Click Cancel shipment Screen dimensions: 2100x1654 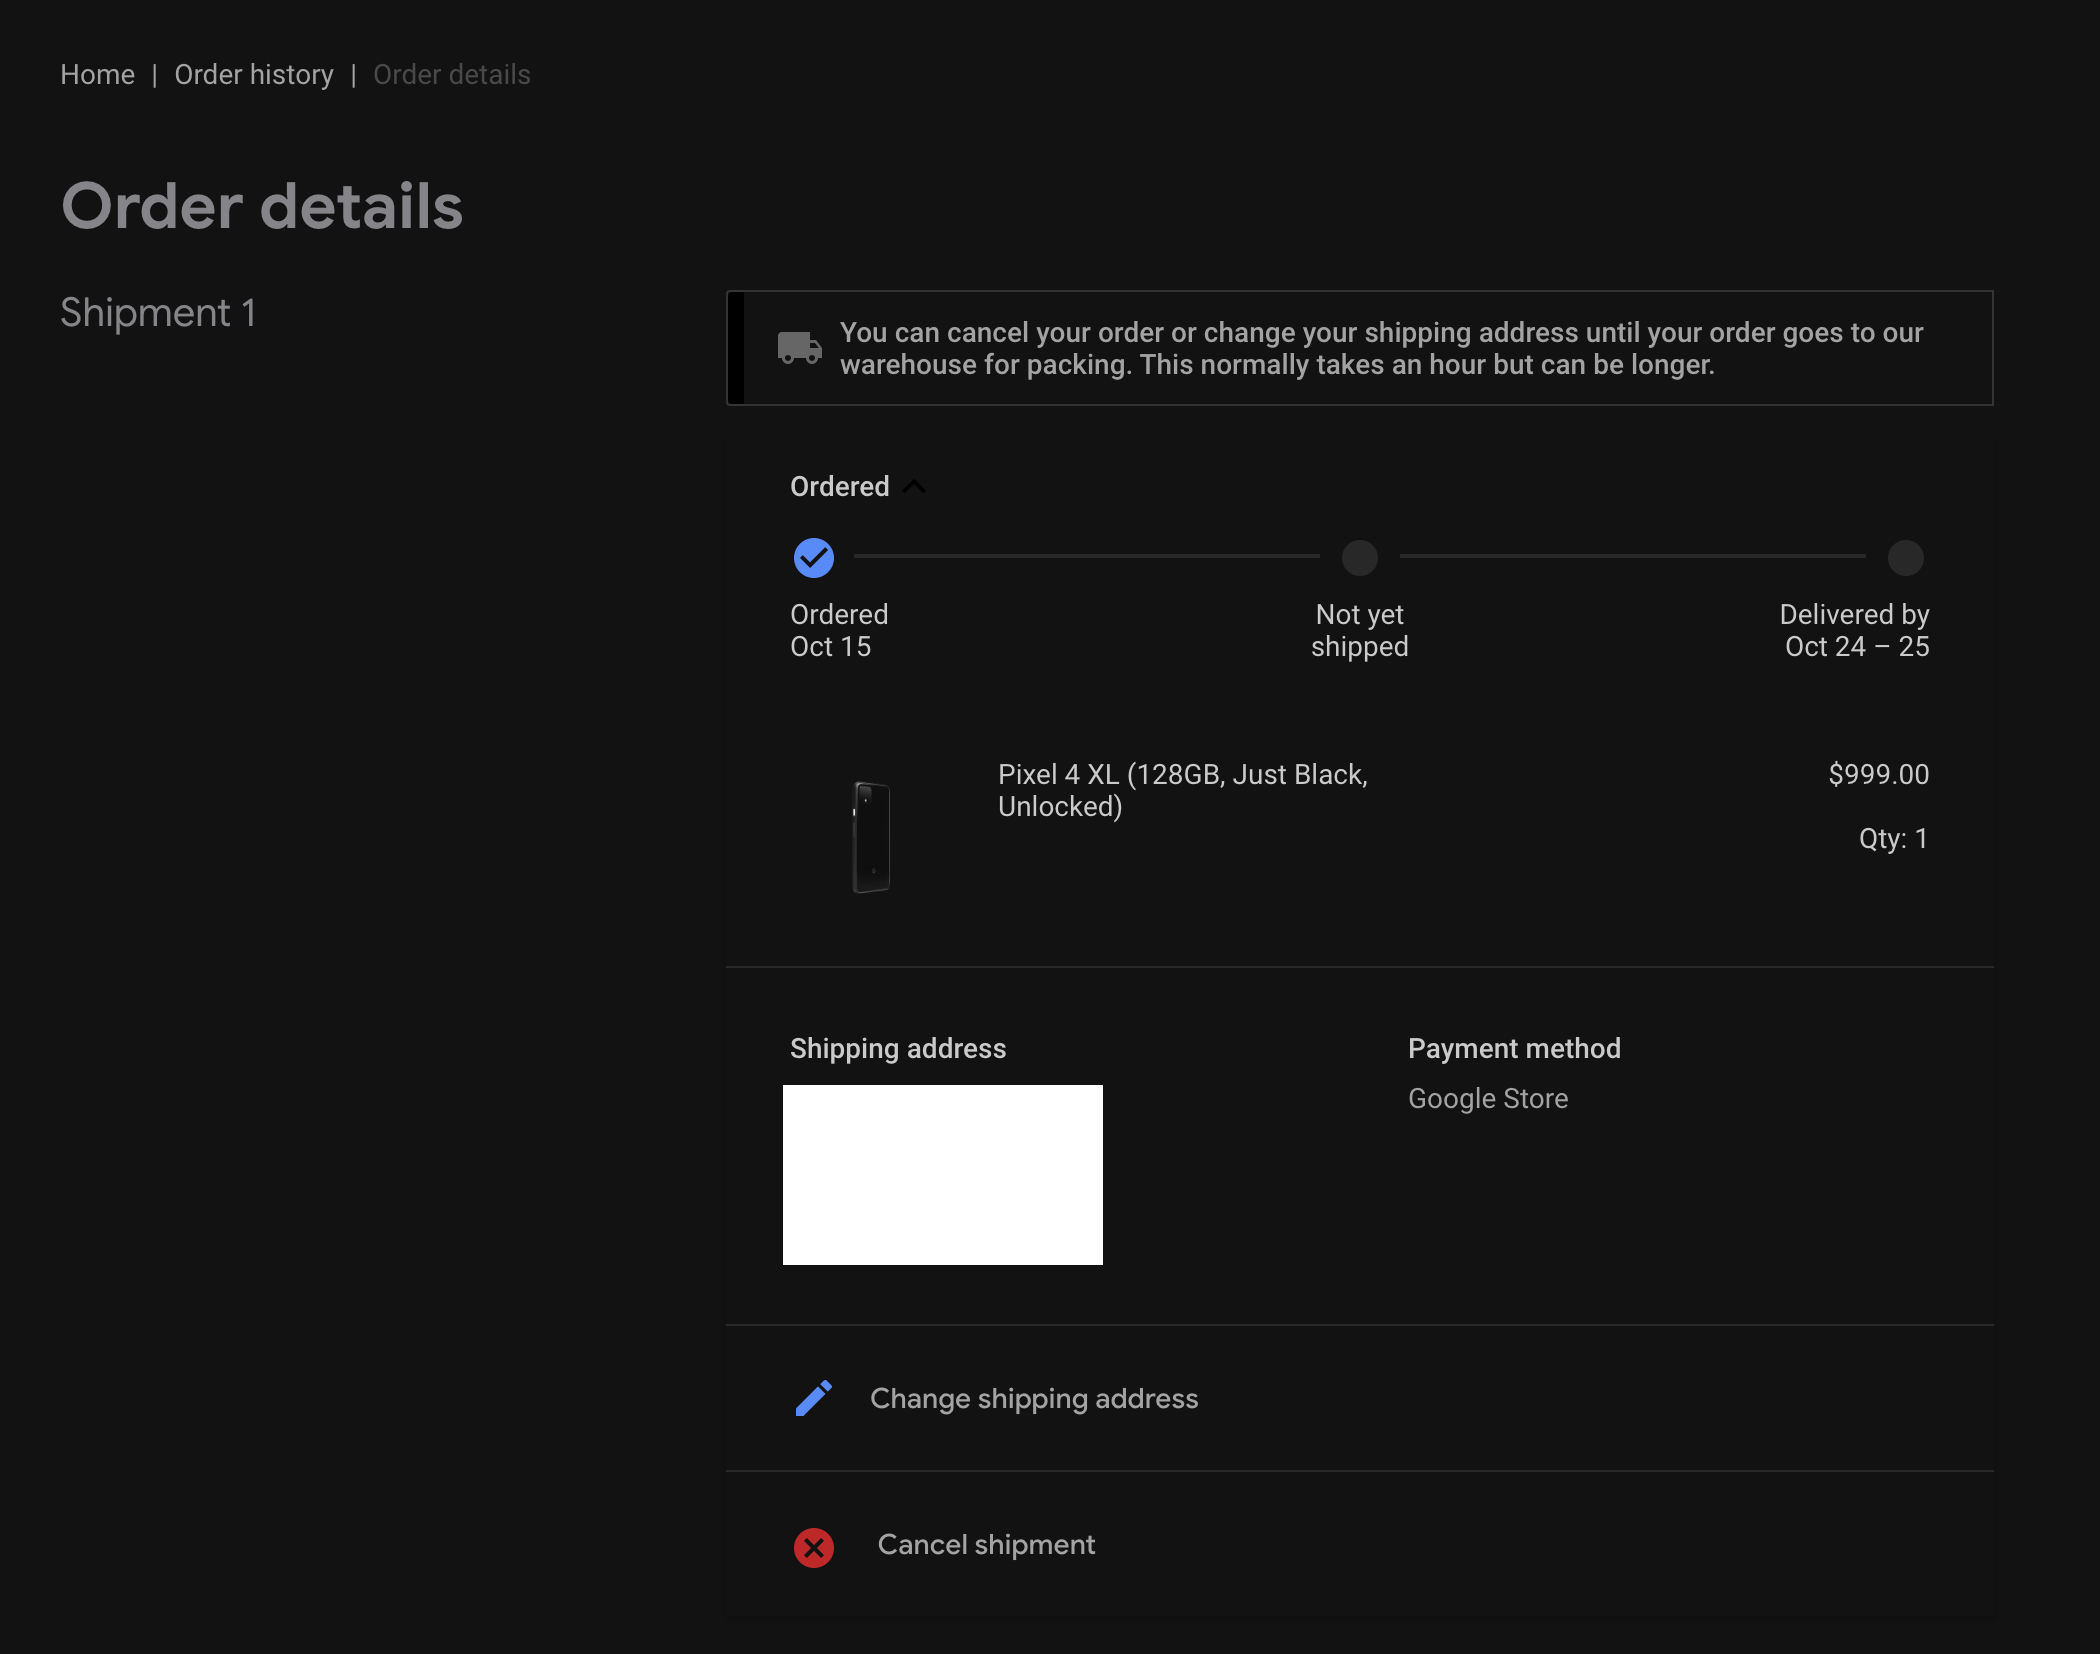click(x=986, y=1545)
